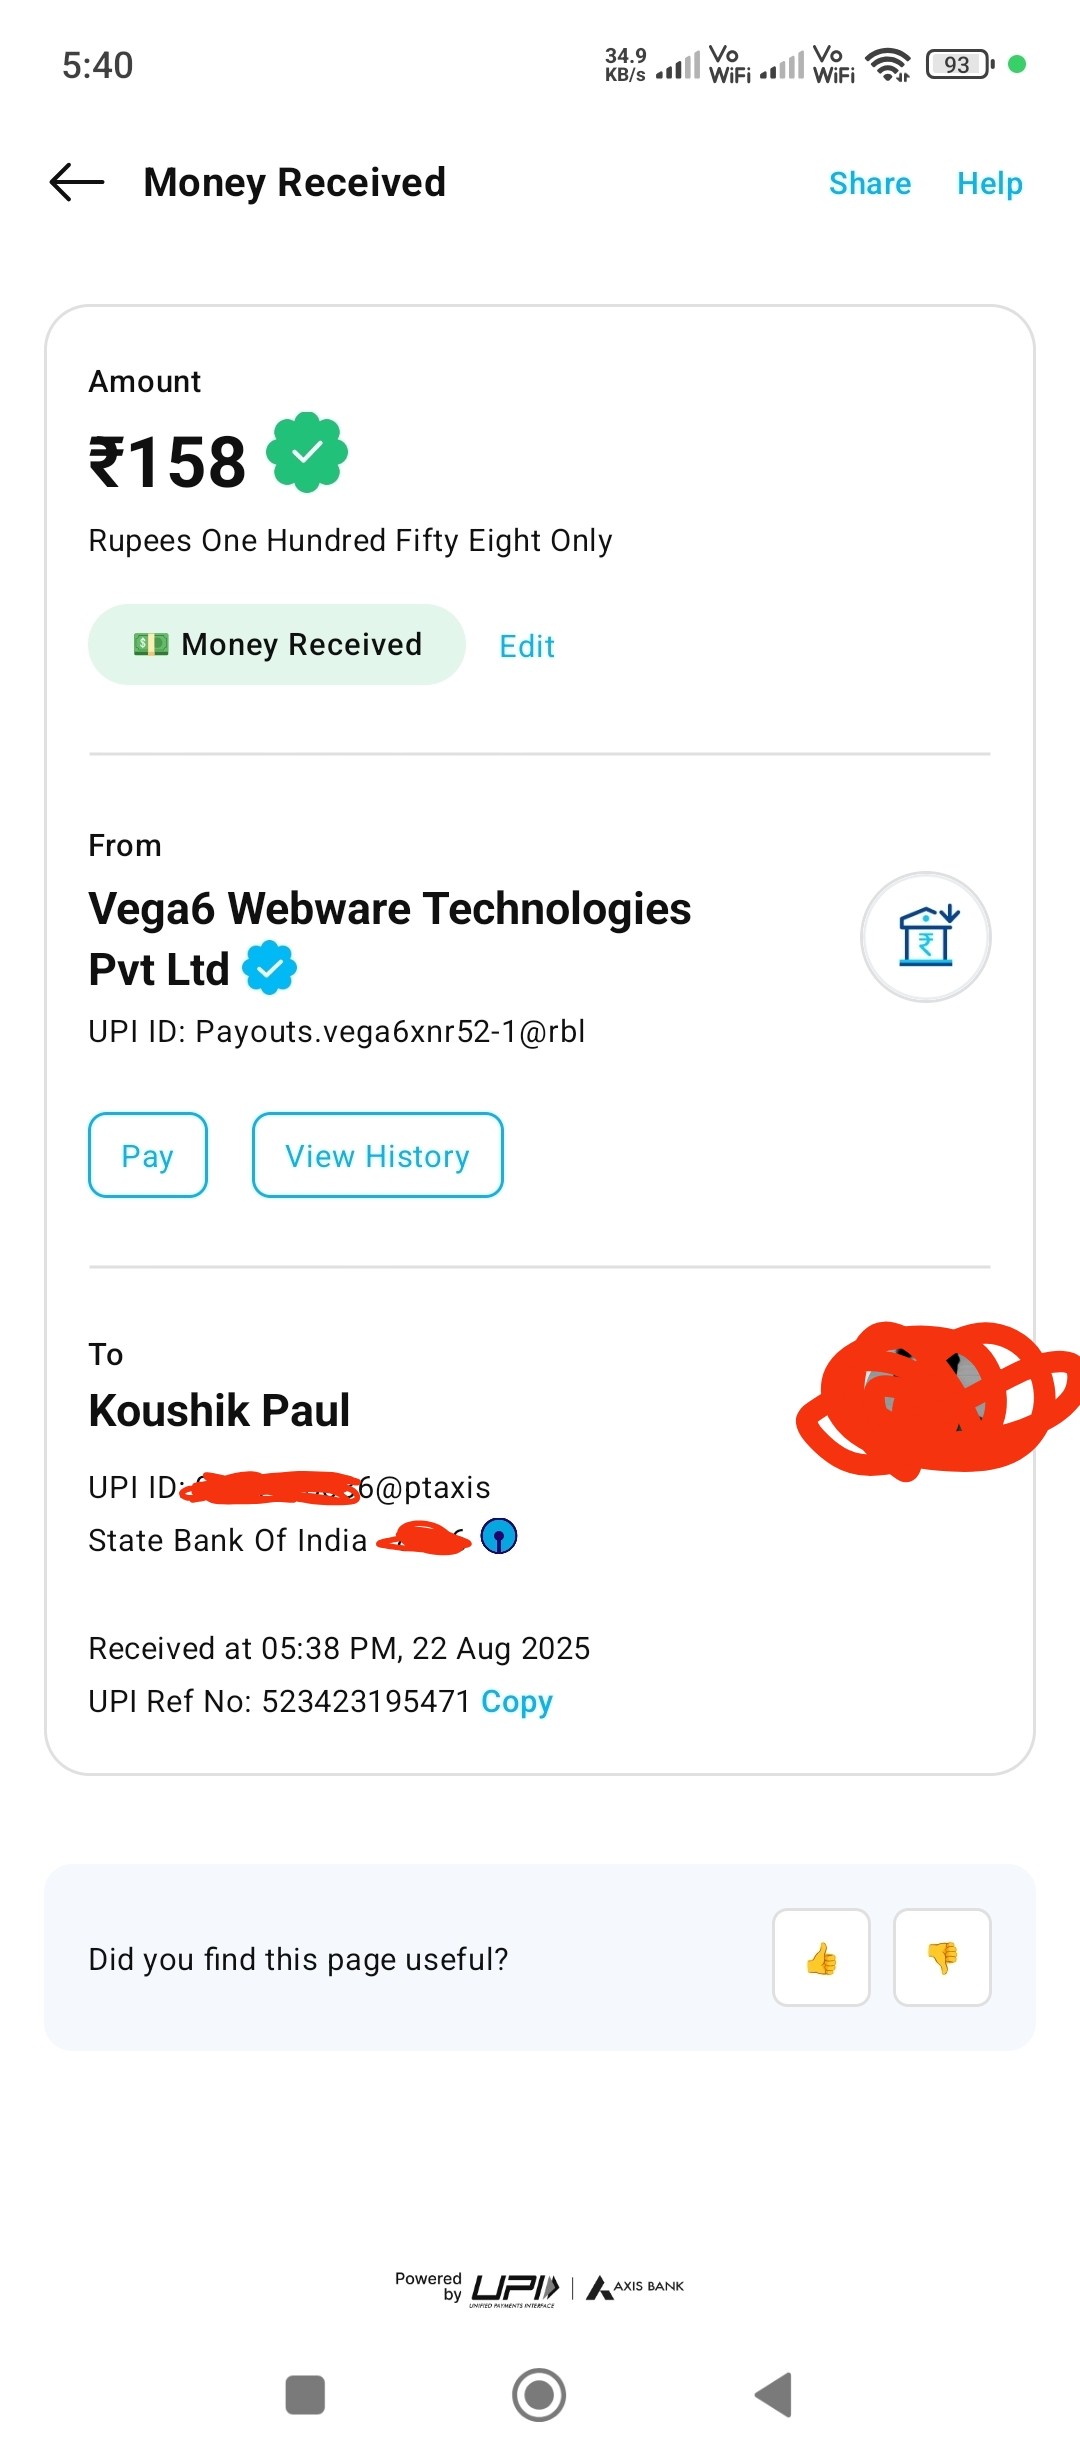
Task: Edit the Money Received tag
Action: coord(527,646)
